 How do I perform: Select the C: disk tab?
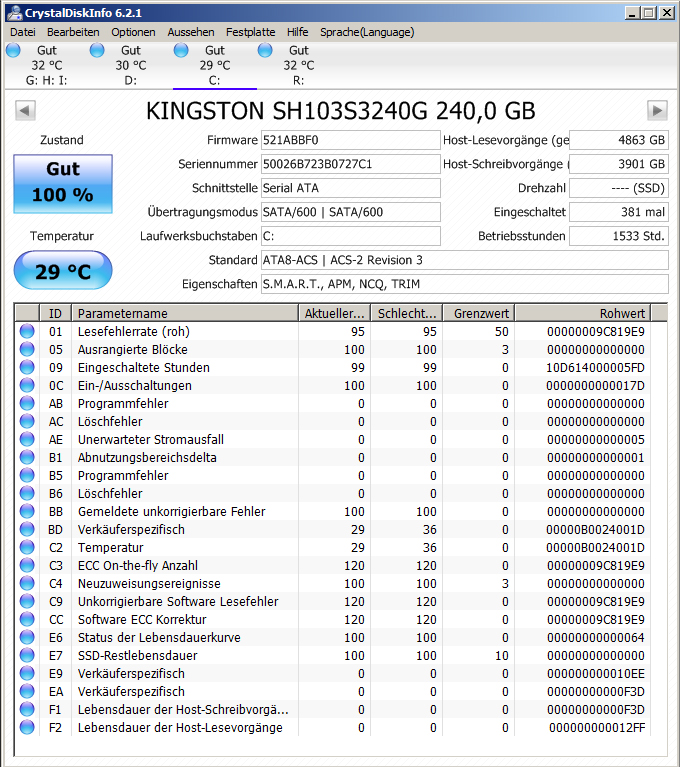tap(215, 65)
